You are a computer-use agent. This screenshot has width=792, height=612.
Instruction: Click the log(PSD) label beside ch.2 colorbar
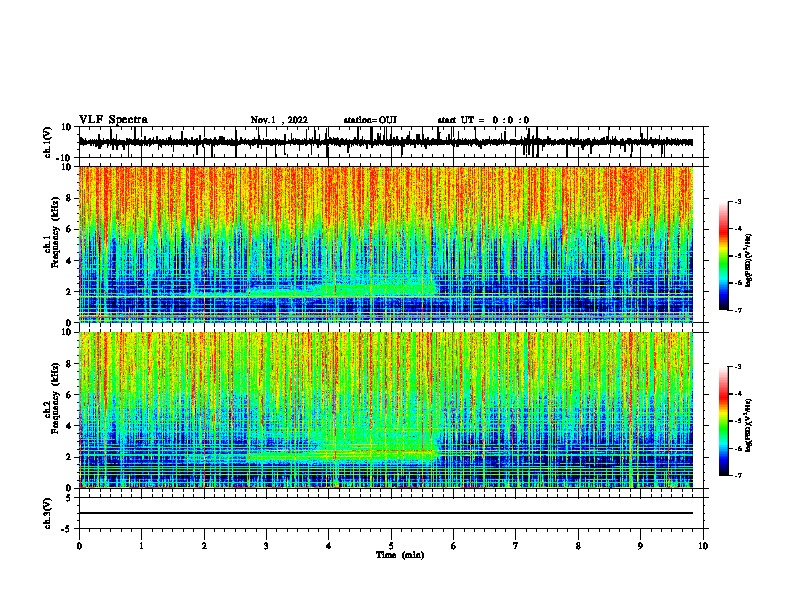[x=748, y=425]
